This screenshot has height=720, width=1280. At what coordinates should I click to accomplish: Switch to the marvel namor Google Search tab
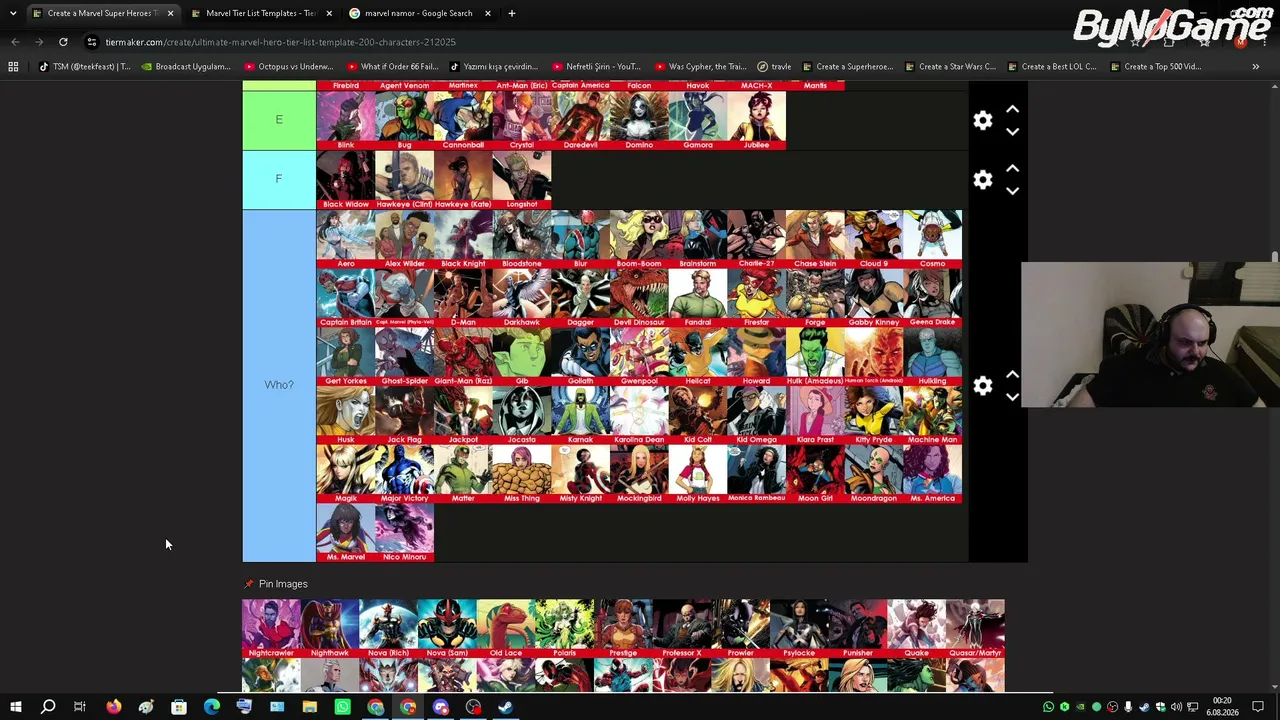tap(418, 13)
